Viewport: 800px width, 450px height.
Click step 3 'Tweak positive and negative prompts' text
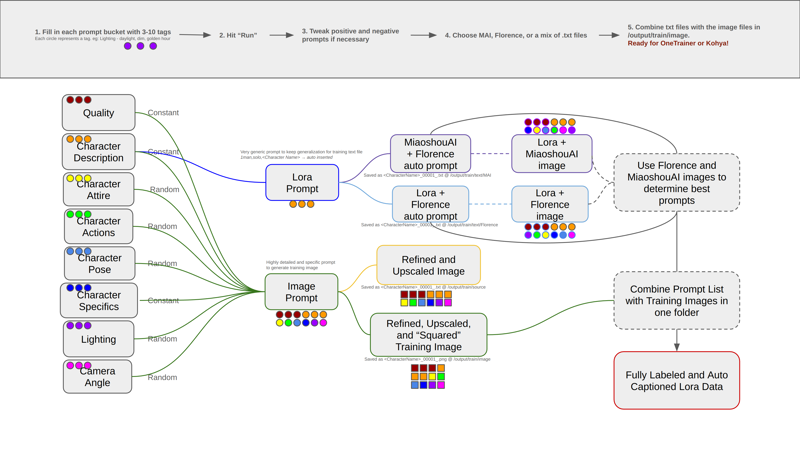coord(351,35)
